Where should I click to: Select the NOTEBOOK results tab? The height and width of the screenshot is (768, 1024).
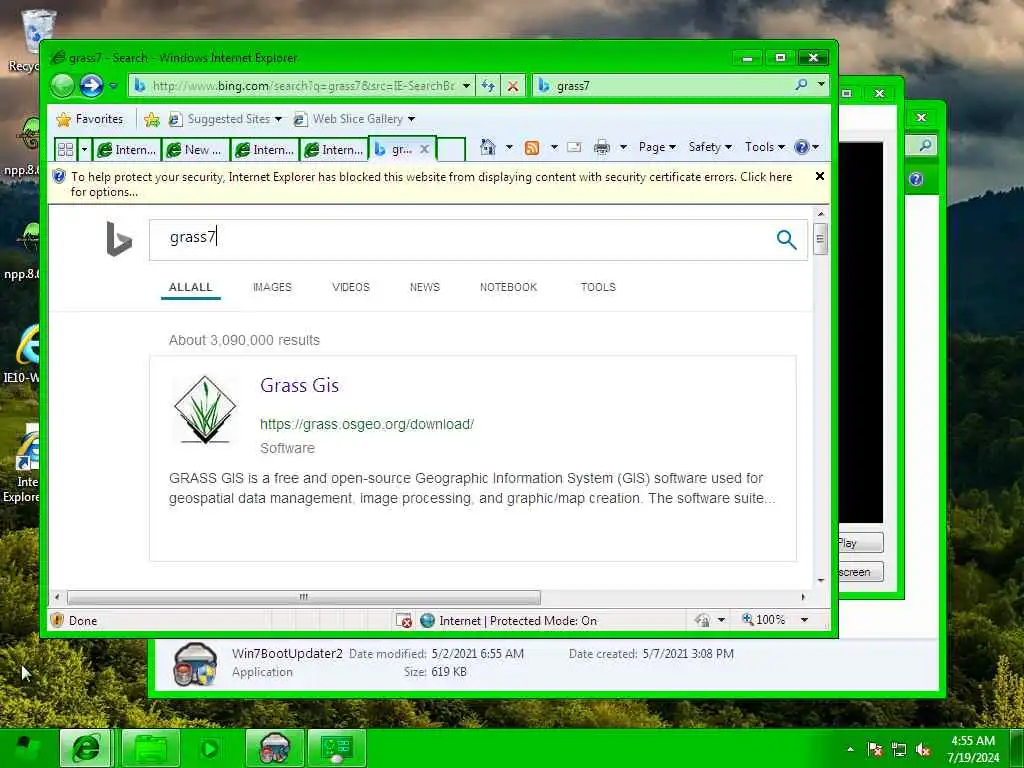[509, 287]
